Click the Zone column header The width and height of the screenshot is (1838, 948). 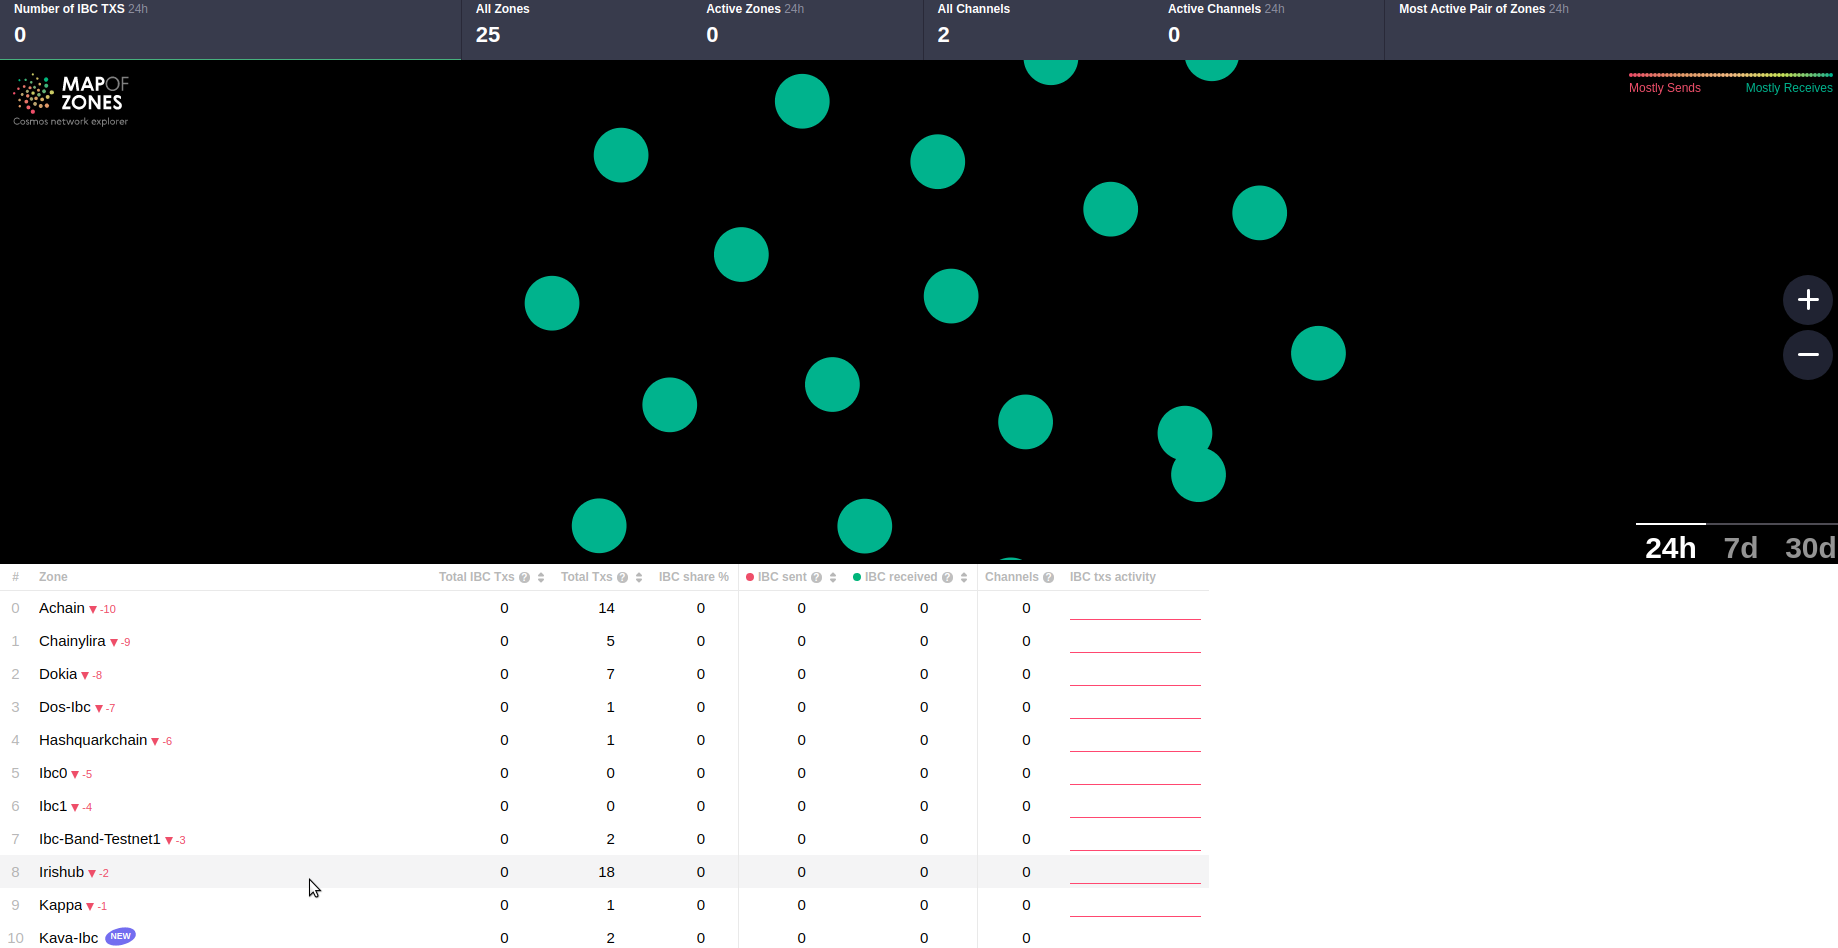[53, 577]
